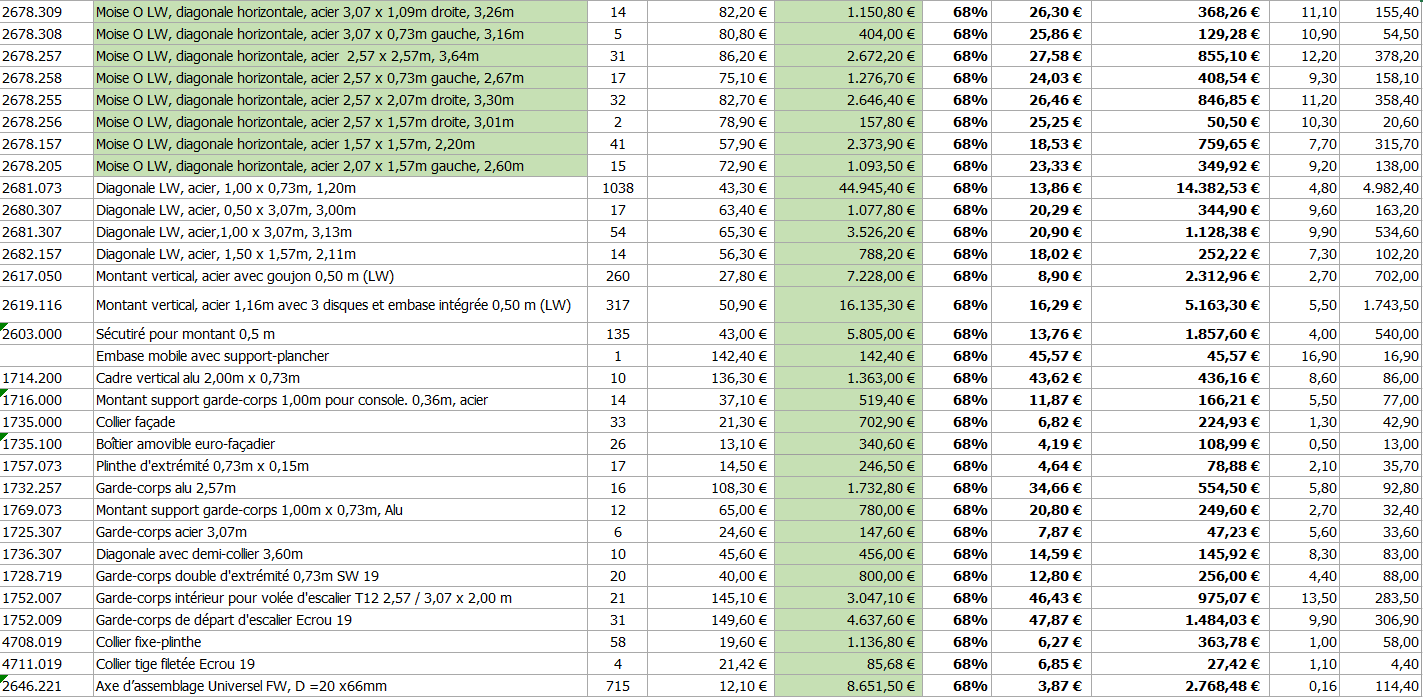Click reference 2678.205
Image resolution: width=1423 pixels, height=697 pixels.
point(46,166)
